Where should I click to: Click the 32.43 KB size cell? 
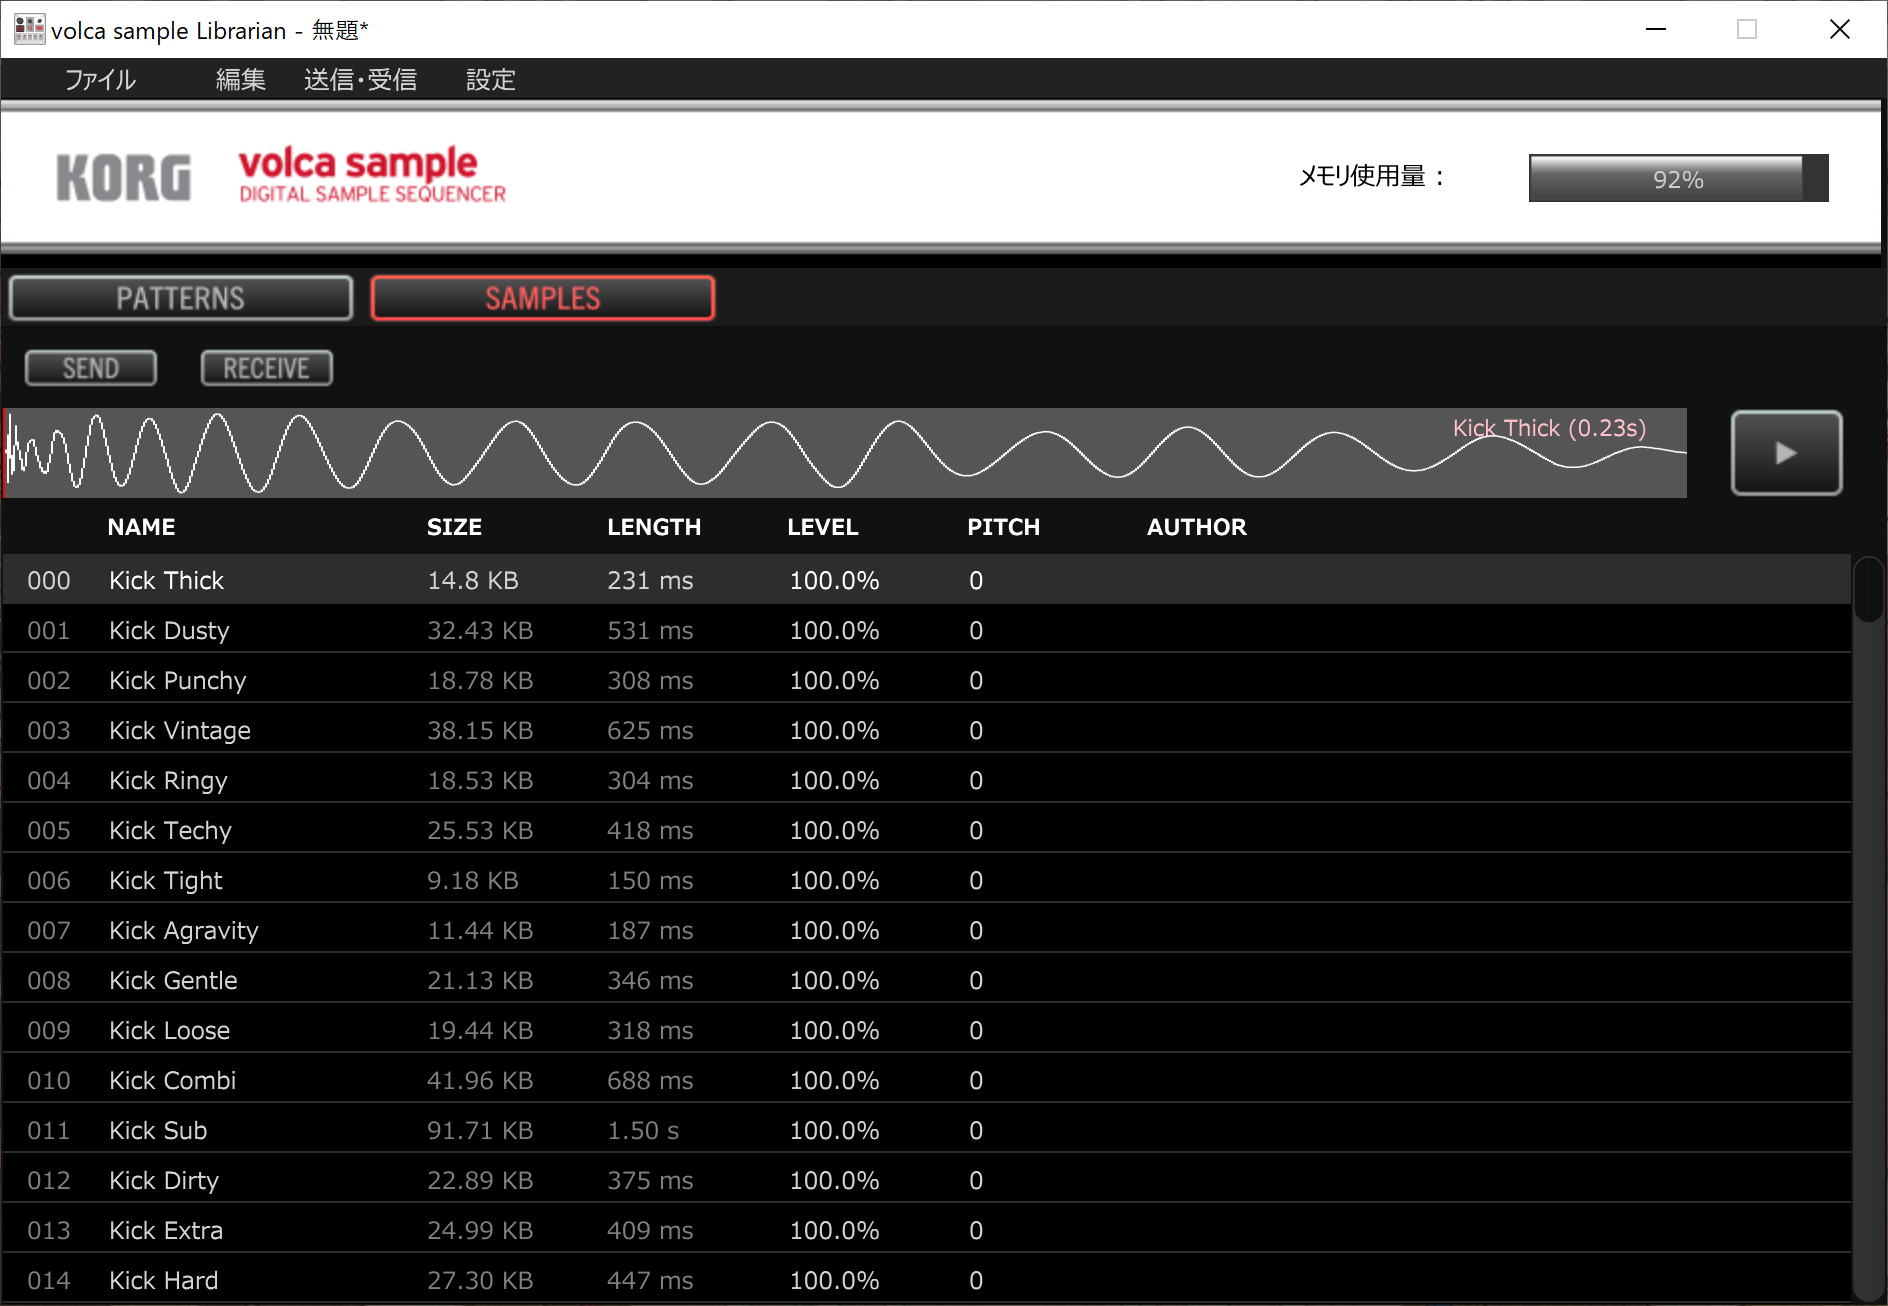[x=480, y=630]
